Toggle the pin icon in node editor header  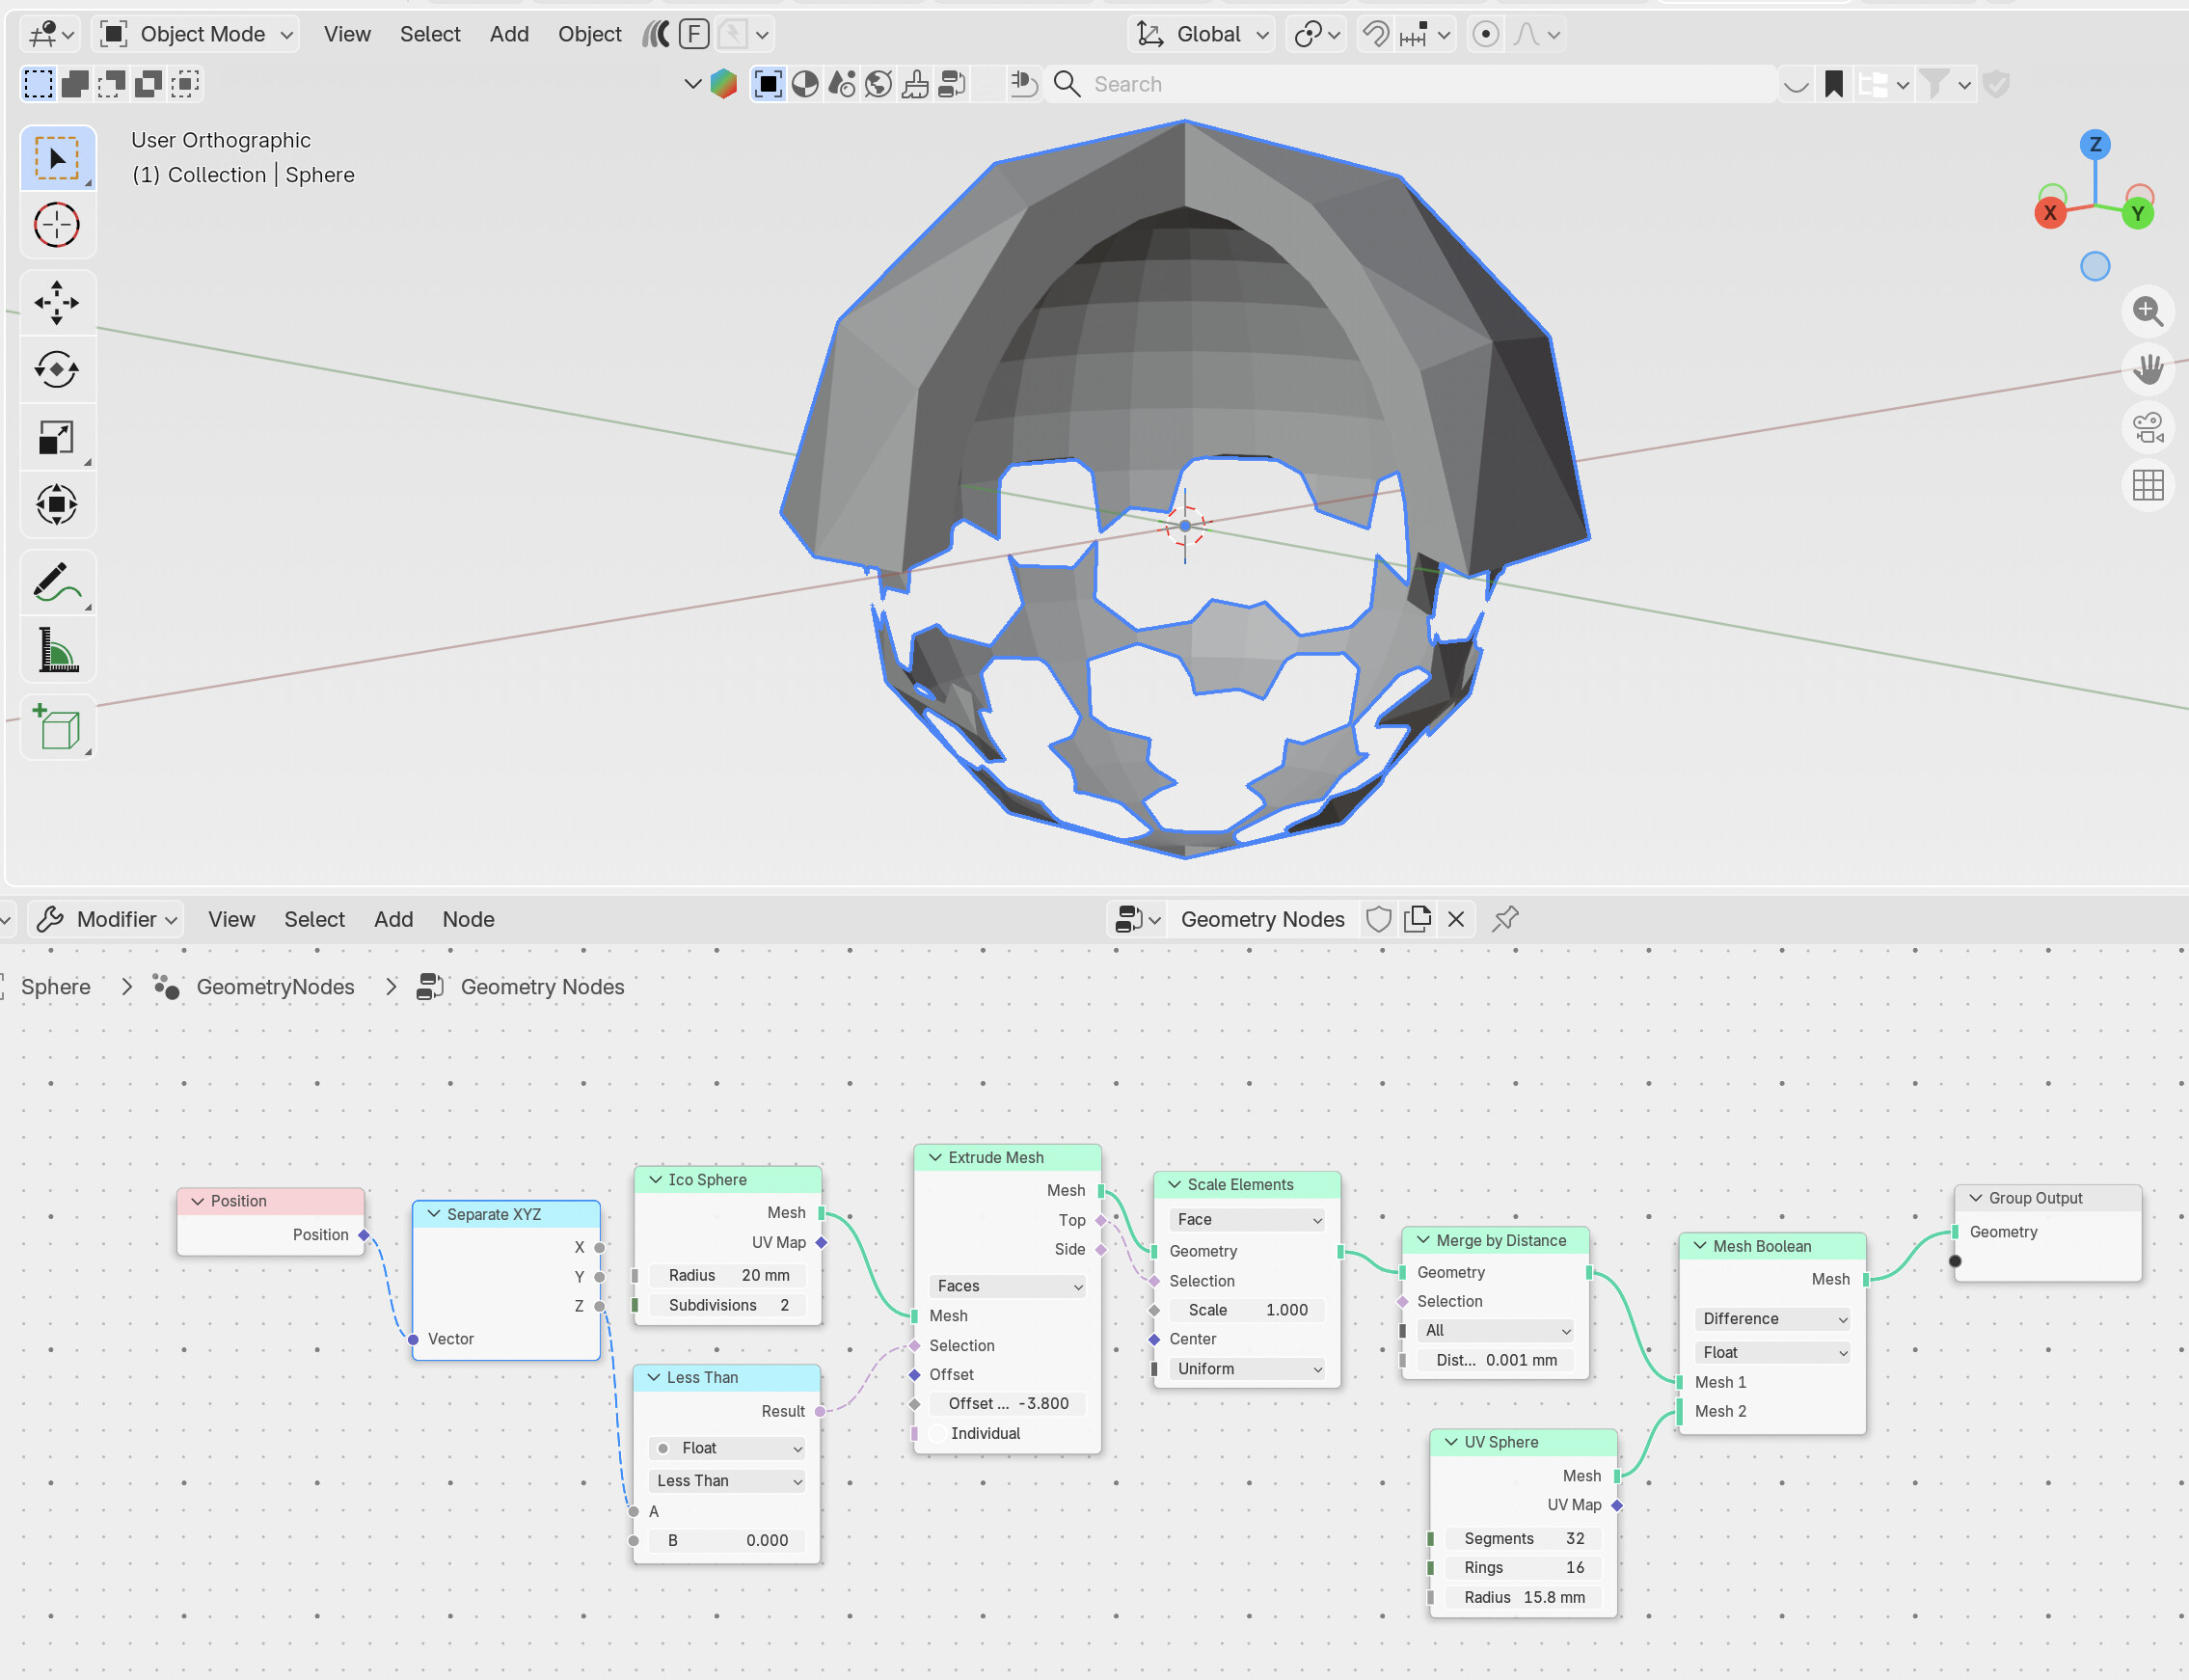coord(1504,919)
